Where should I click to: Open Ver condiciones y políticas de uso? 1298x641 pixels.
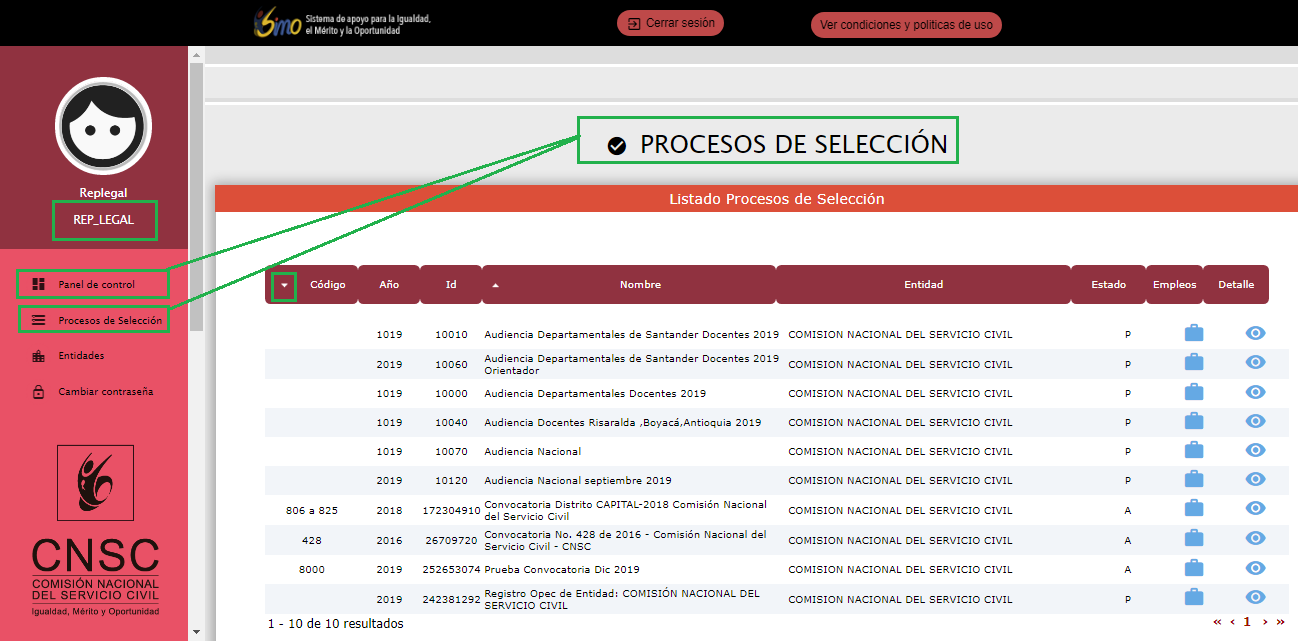[906, 25]
